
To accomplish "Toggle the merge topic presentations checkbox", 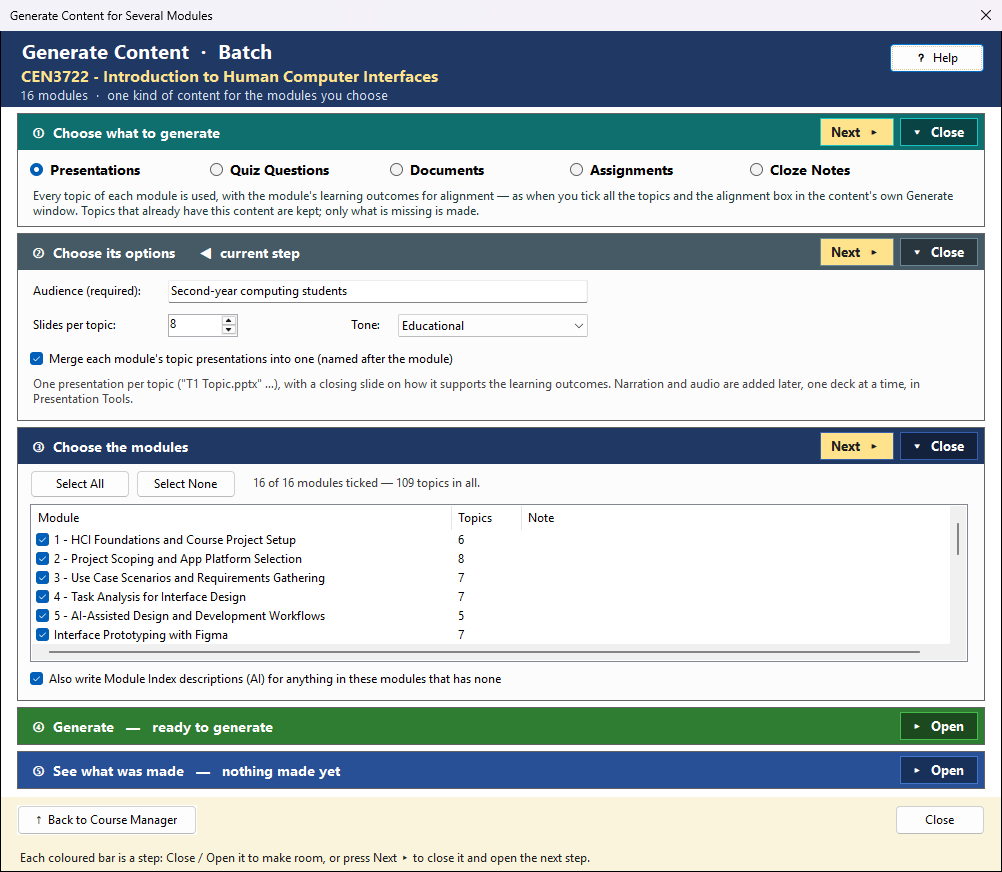I will click(37, 358).
